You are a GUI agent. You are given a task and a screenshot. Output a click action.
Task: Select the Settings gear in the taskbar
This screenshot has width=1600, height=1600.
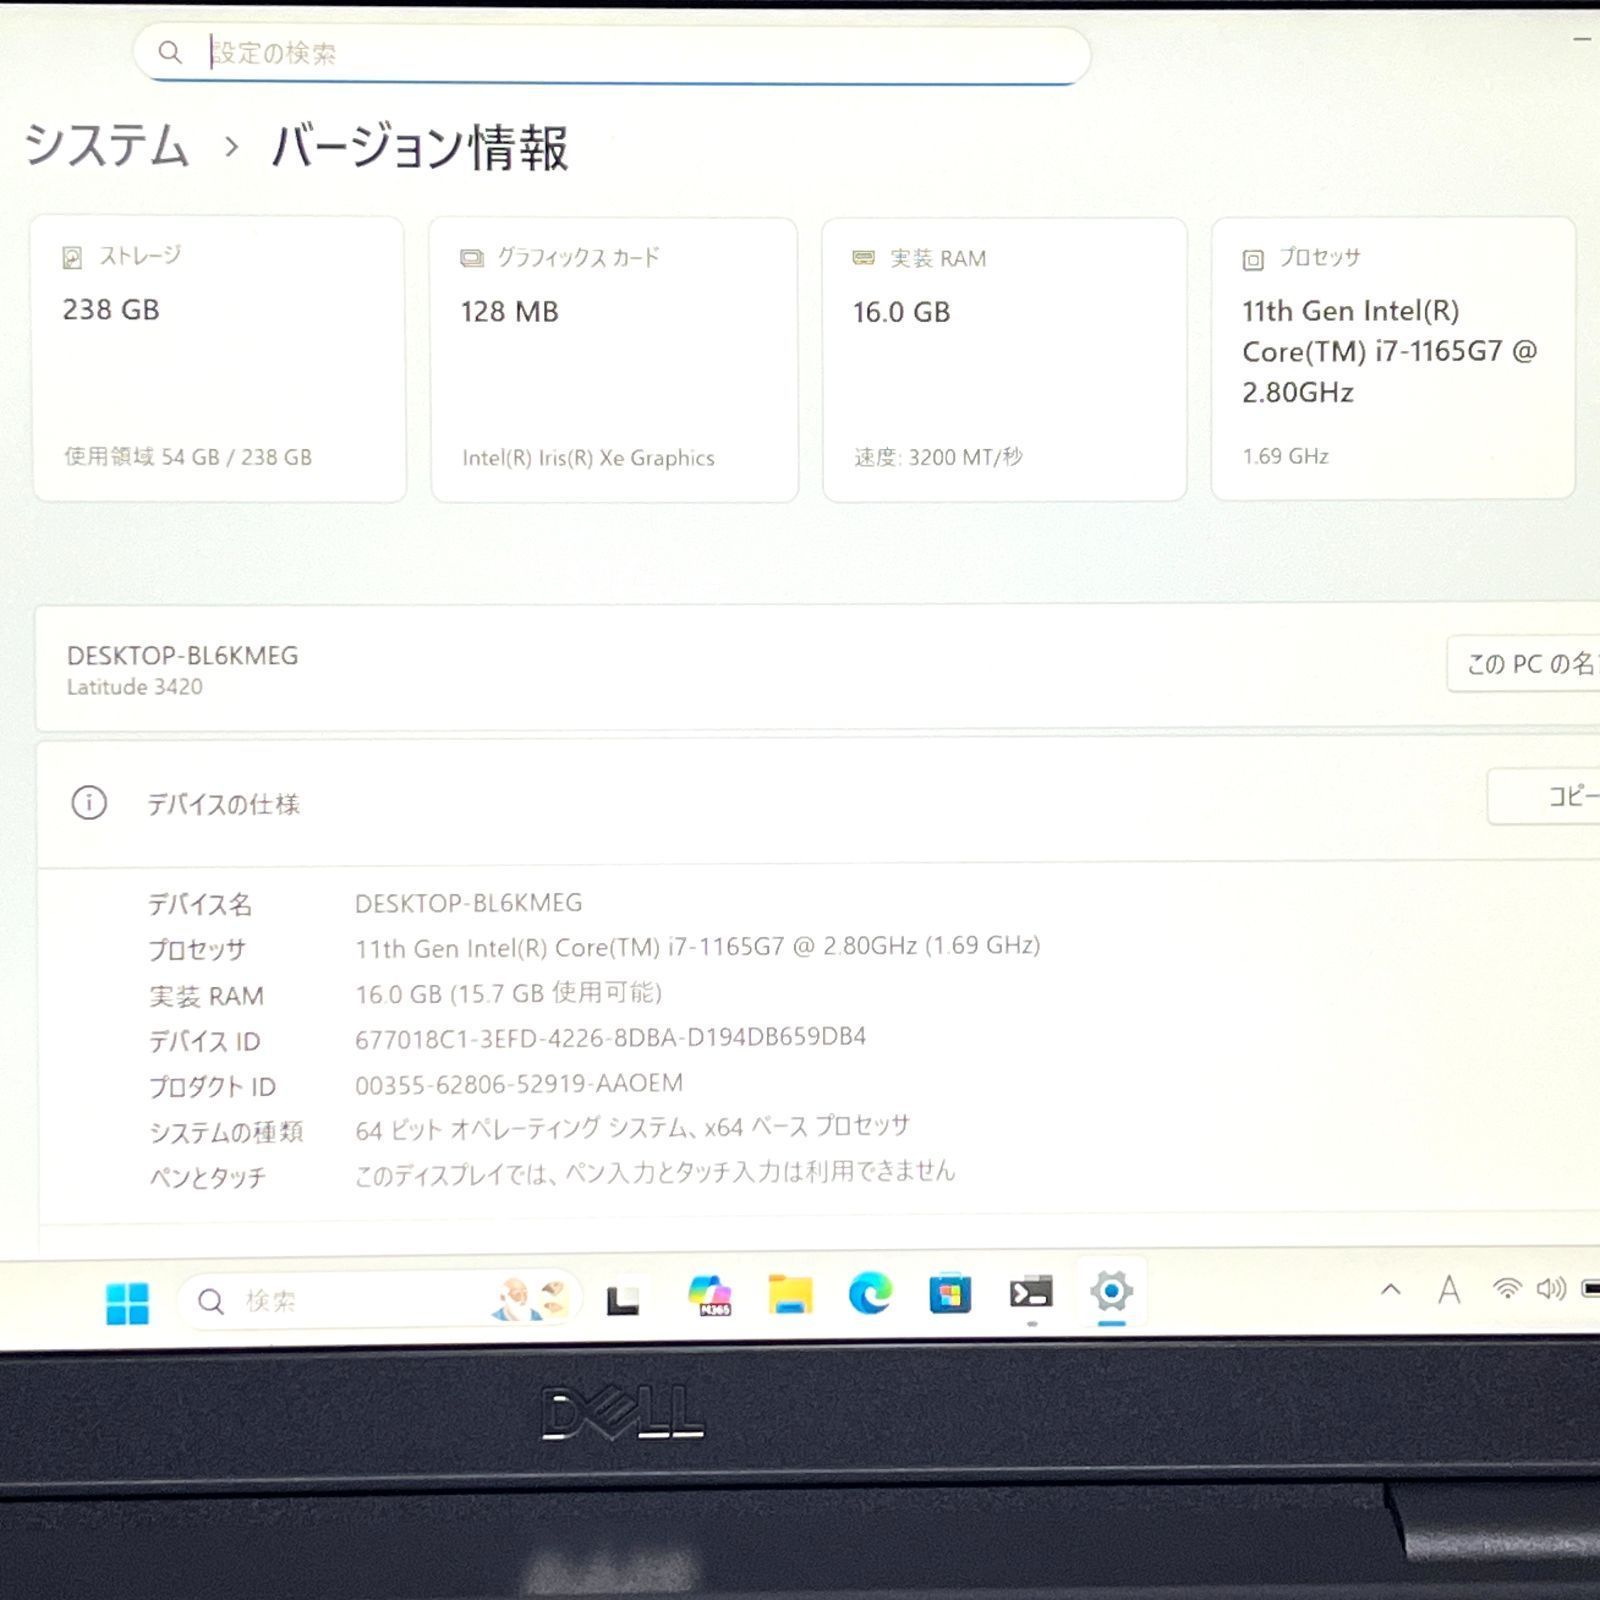[x=1111, y=1291]
